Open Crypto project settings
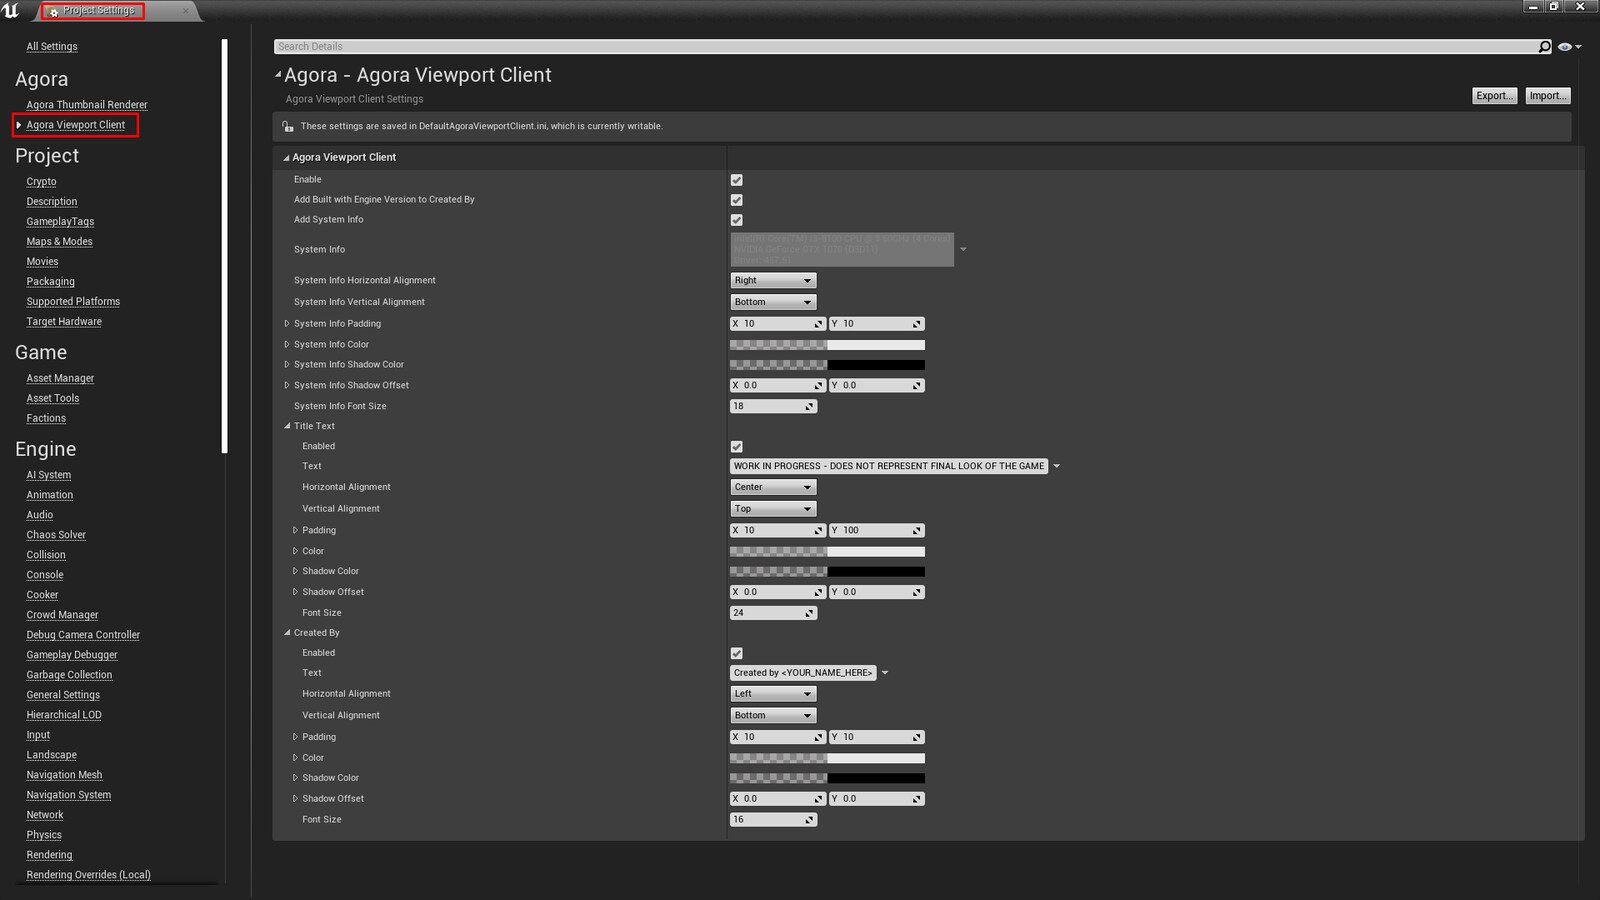Screen dimensions: 1600x900 41,182
